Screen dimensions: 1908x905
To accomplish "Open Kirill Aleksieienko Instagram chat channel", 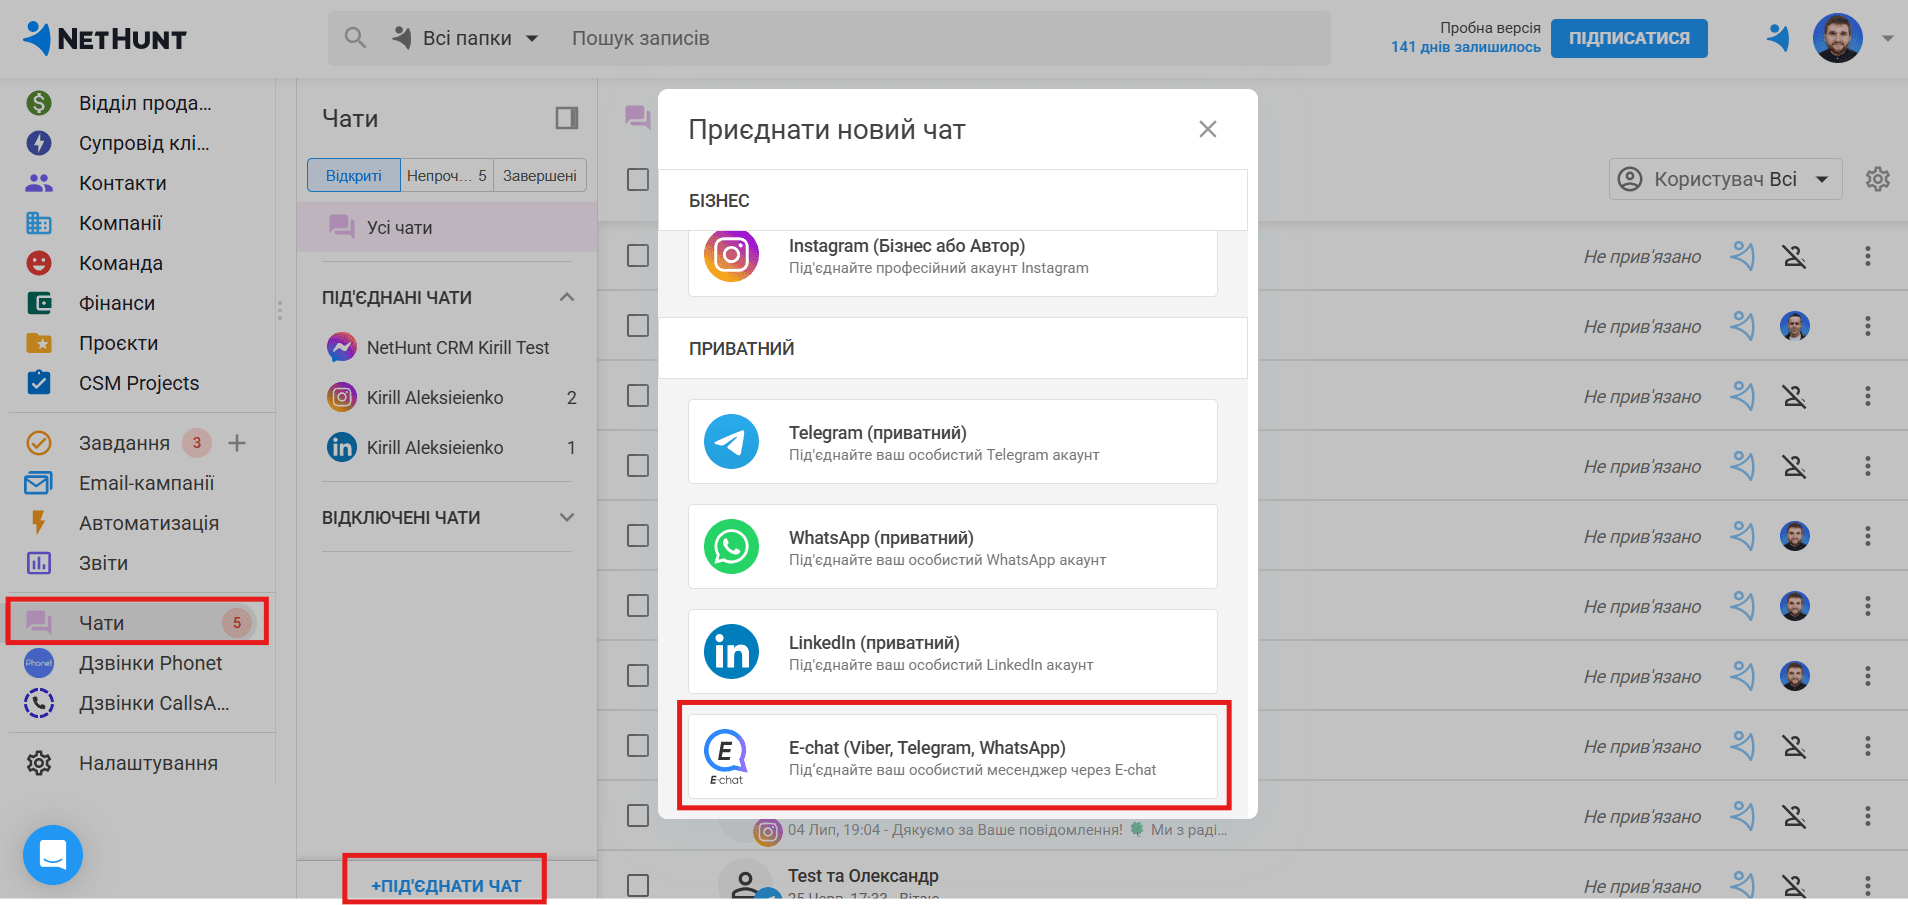I will (447, 397).
